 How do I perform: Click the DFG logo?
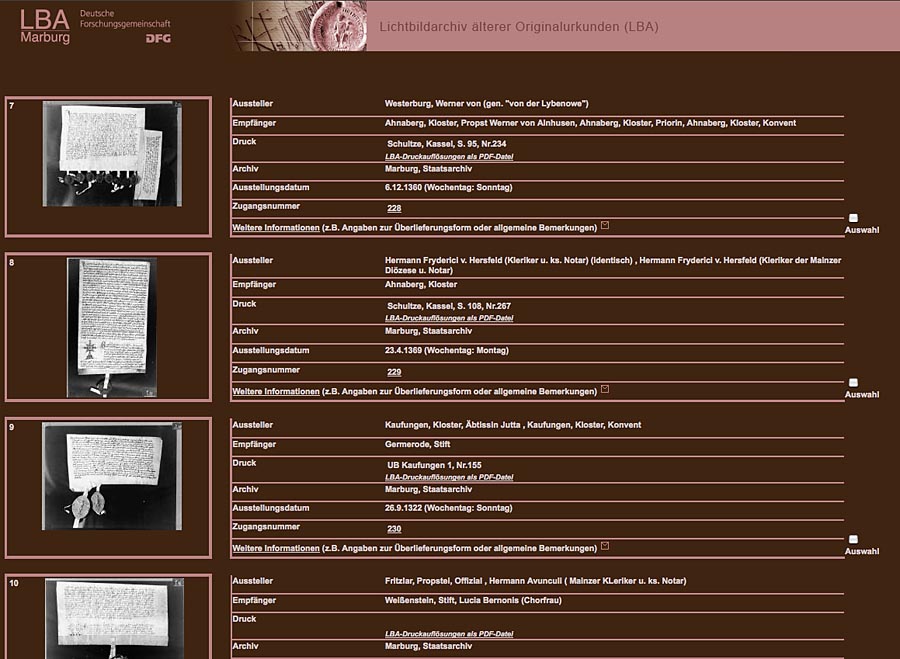[158, 38]
